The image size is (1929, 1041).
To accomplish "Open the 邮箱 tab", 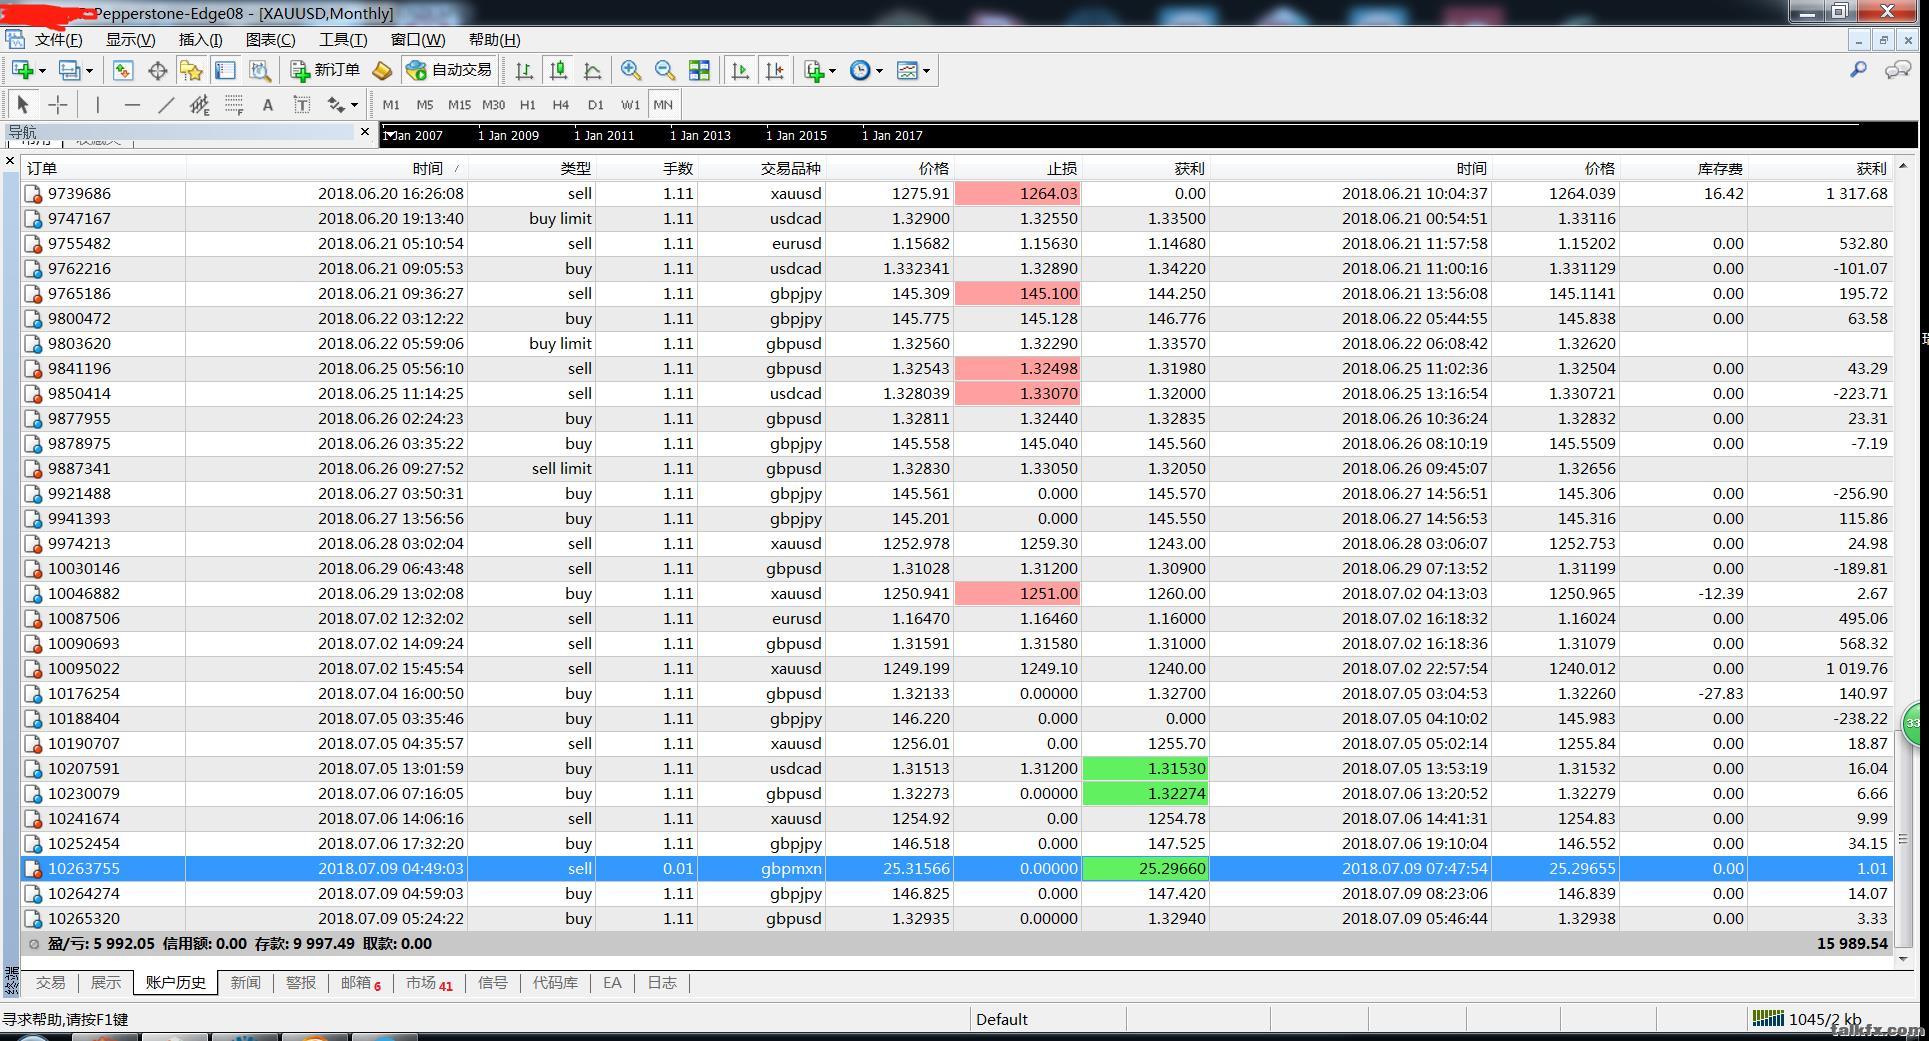I will (x=360, y=983).
